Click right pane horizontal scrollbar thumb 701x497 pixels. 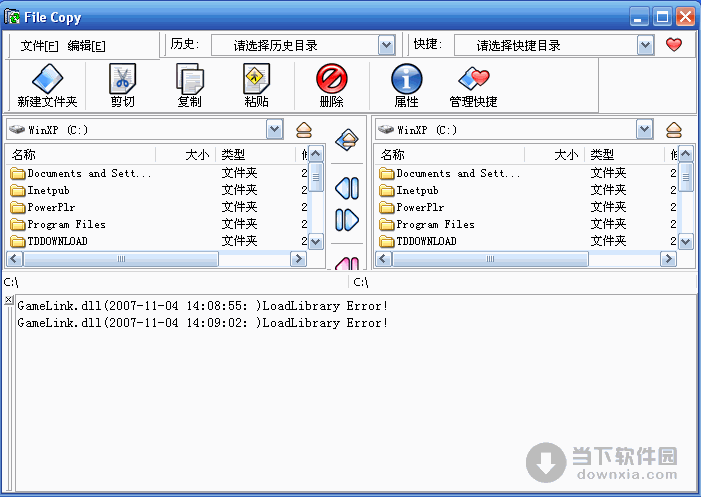(490, 259)
